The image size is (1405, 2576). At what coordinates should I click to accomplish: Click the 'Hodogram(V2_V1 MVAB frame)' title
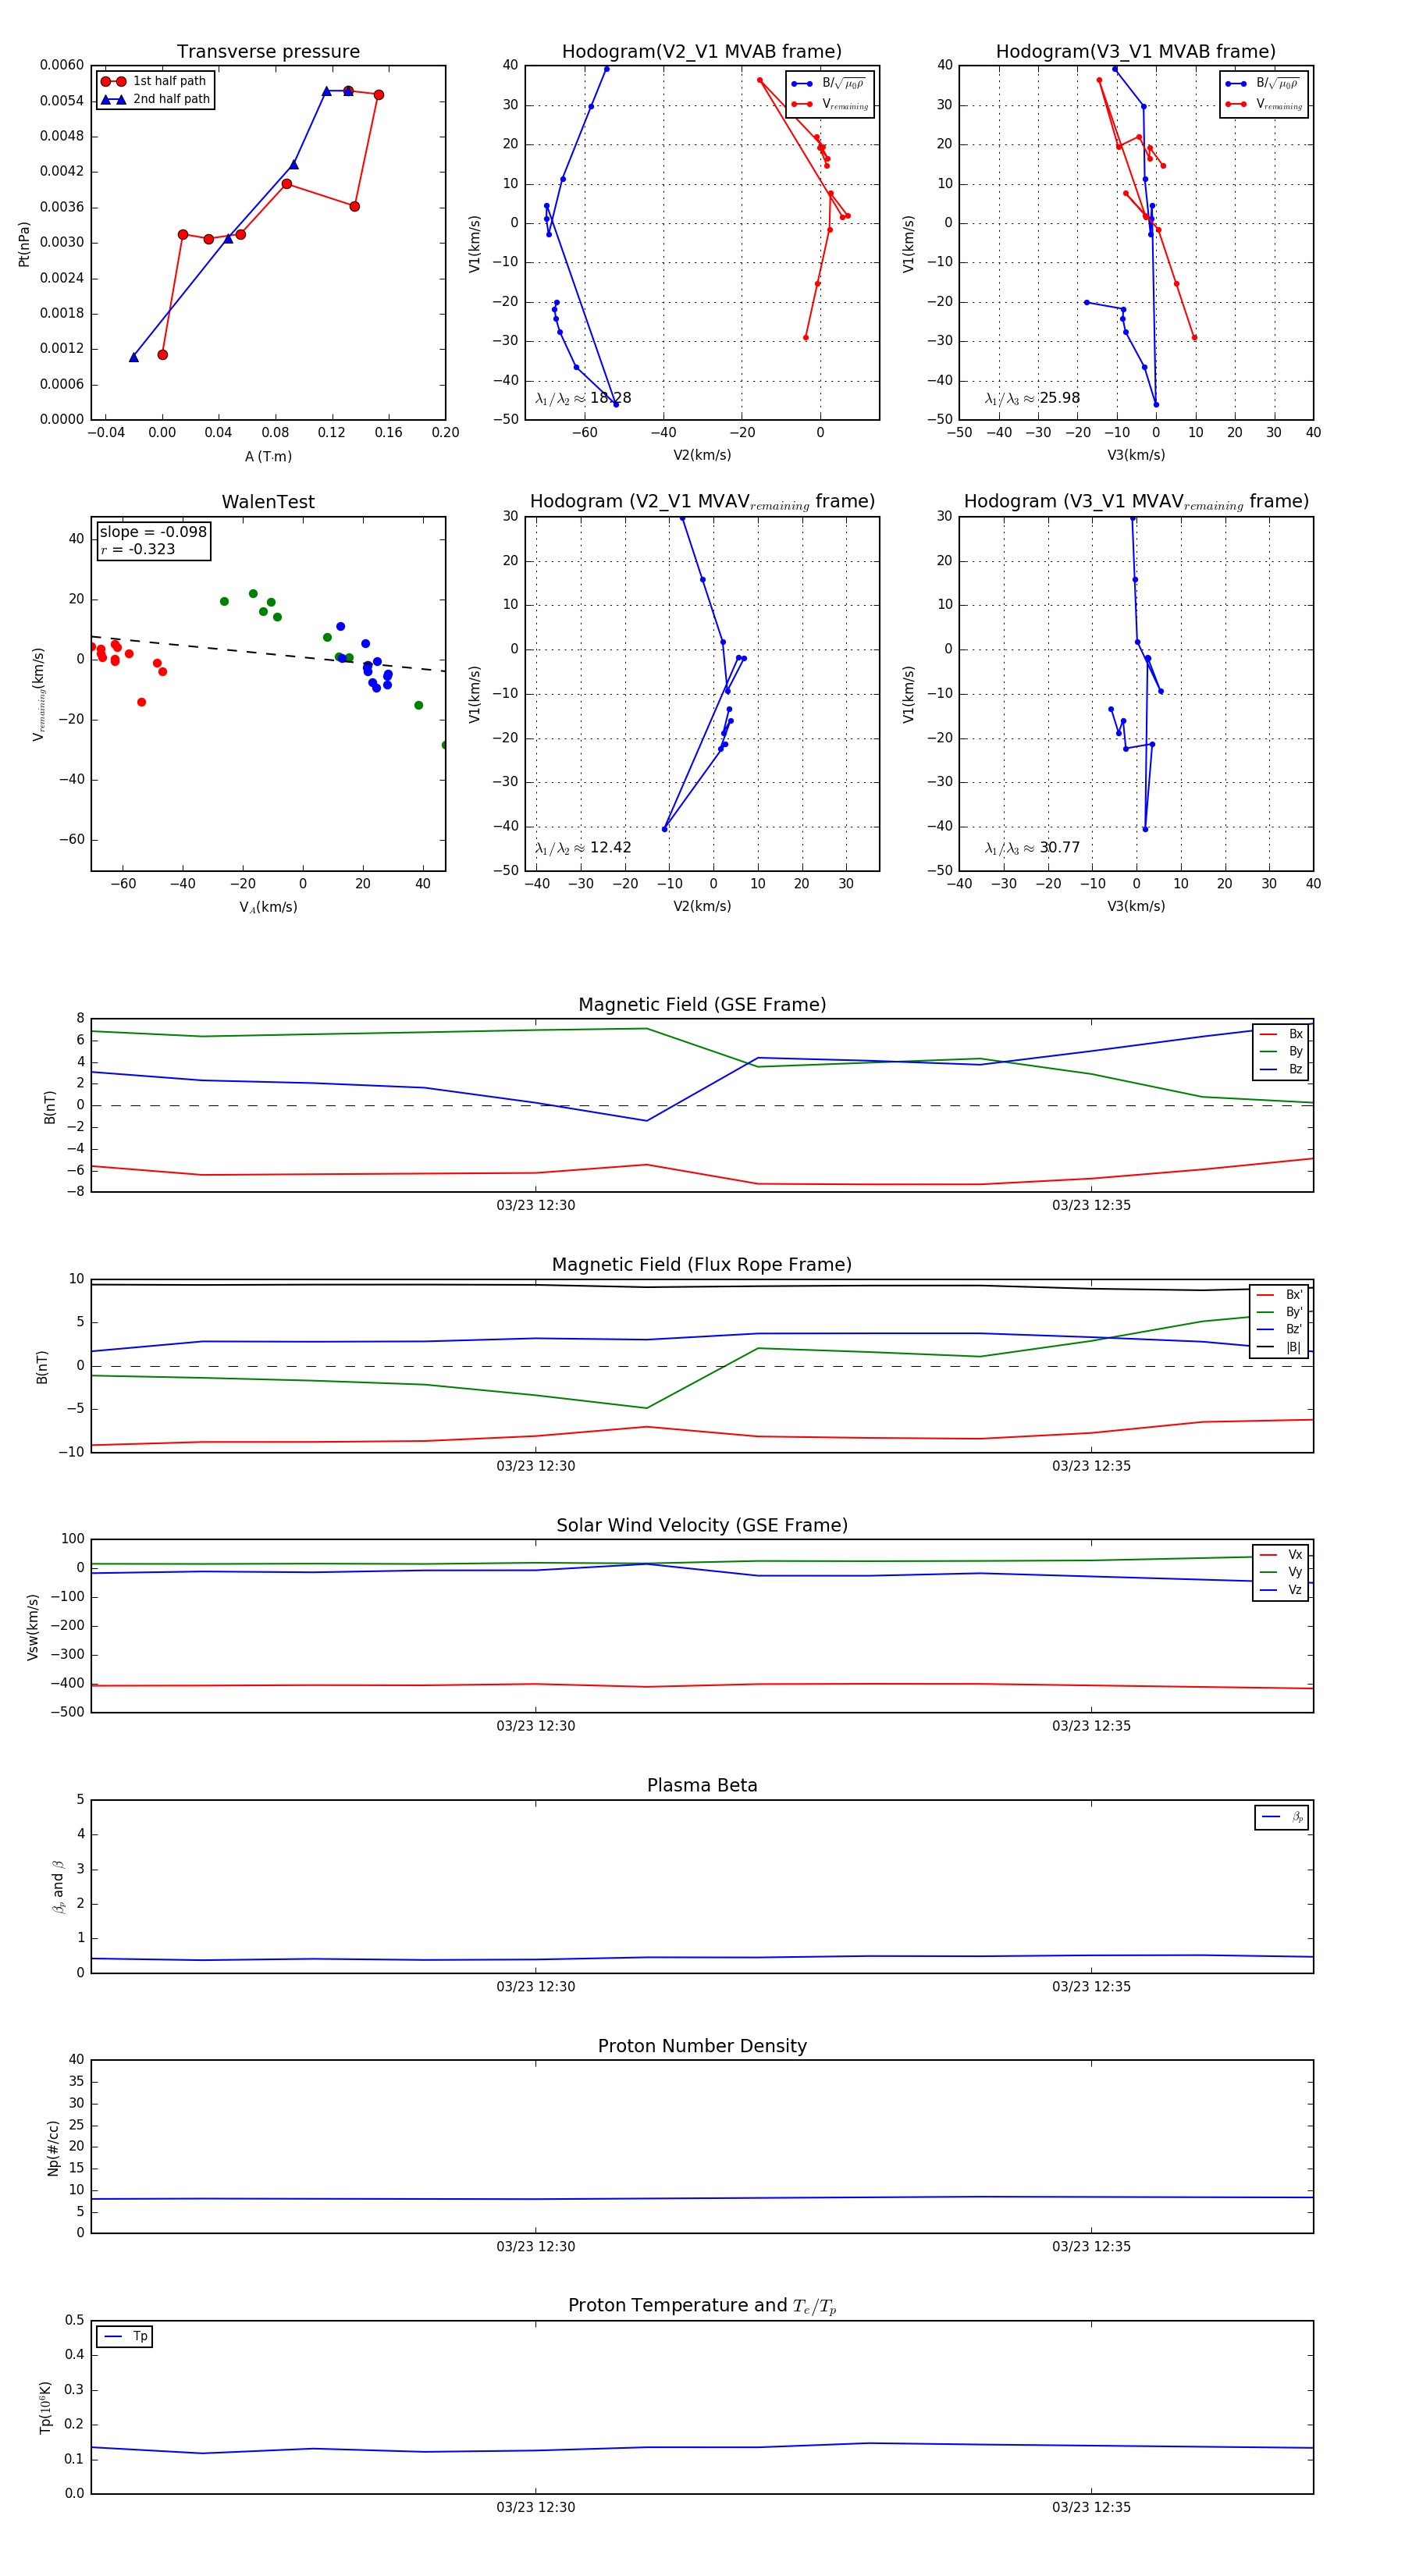point(701,52)
